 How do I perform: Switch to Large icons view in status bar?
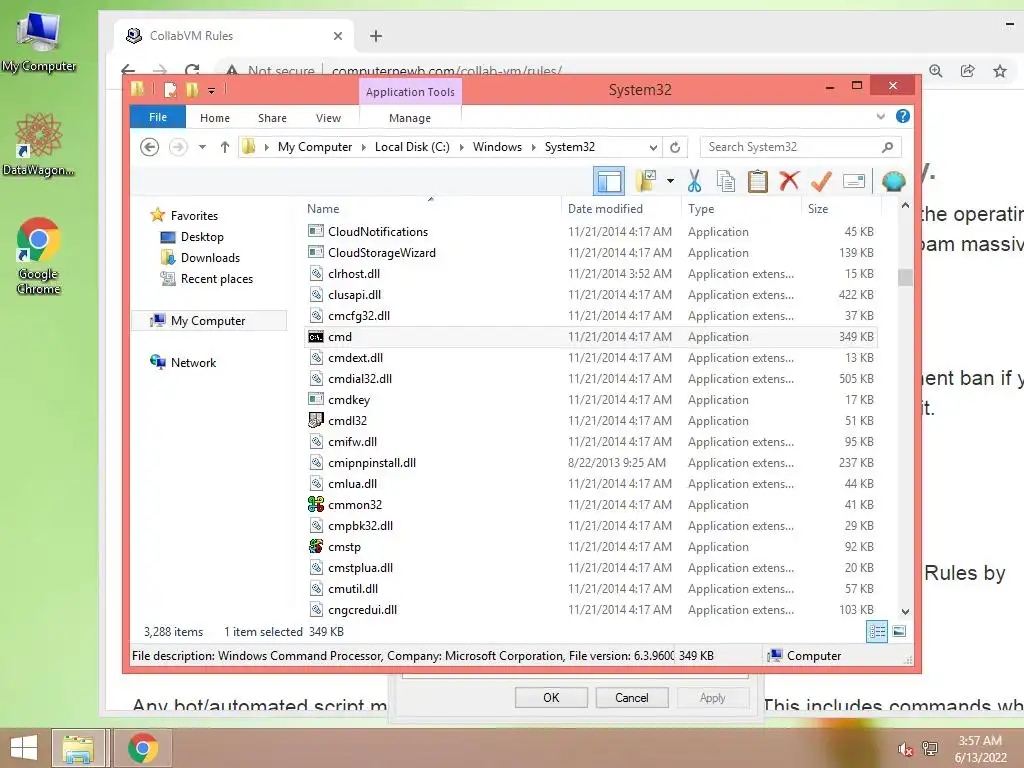click(x=899, y=631)
